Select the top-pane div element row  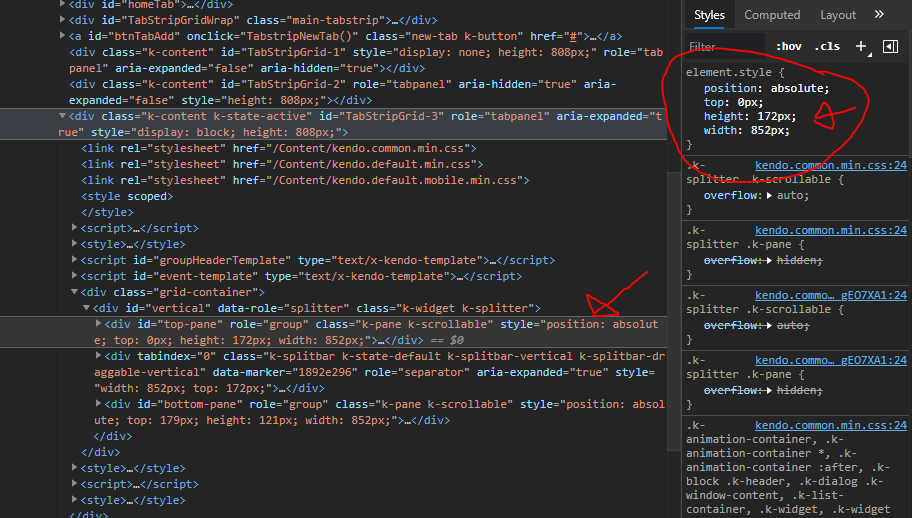[x=333, y=332]
